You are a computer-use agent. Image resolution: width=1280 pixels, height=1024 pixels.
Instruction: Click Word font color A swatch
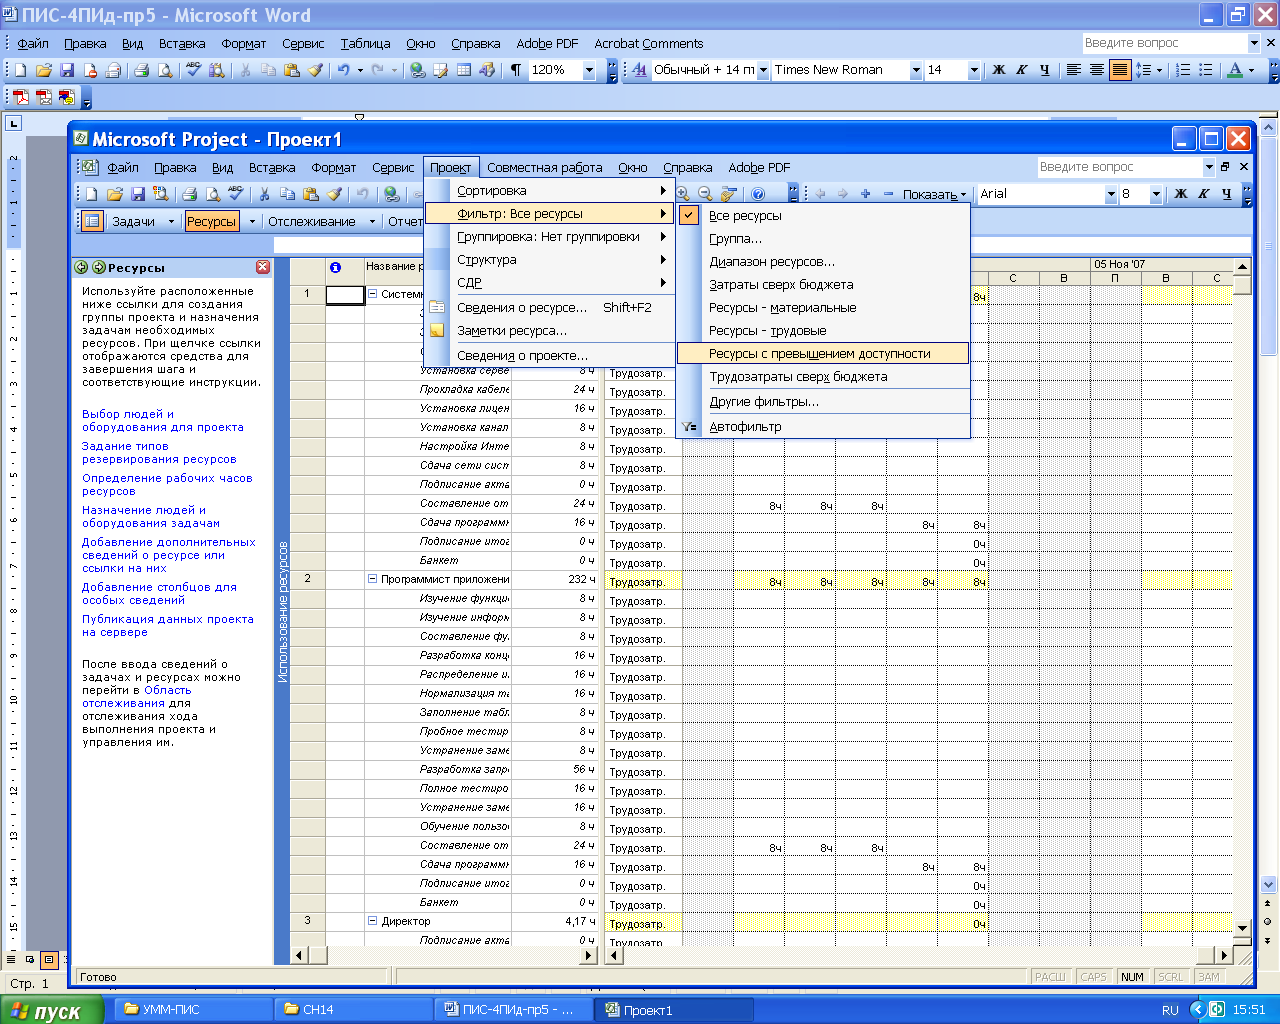click(x=1235, y=70)
